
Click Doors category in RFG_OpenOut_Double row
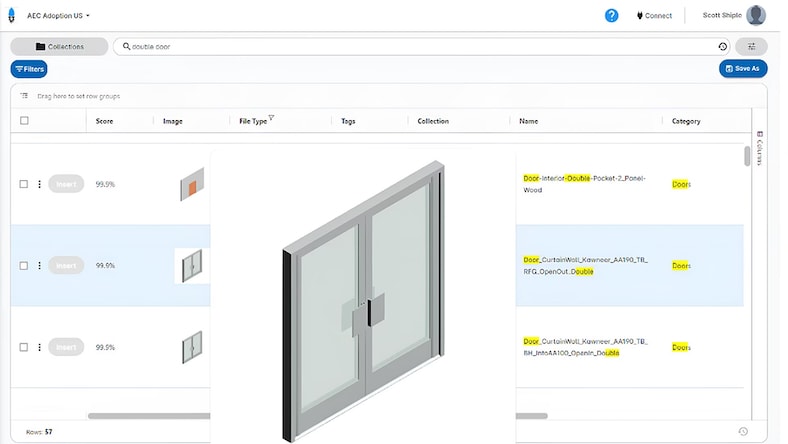click(681, 265)
